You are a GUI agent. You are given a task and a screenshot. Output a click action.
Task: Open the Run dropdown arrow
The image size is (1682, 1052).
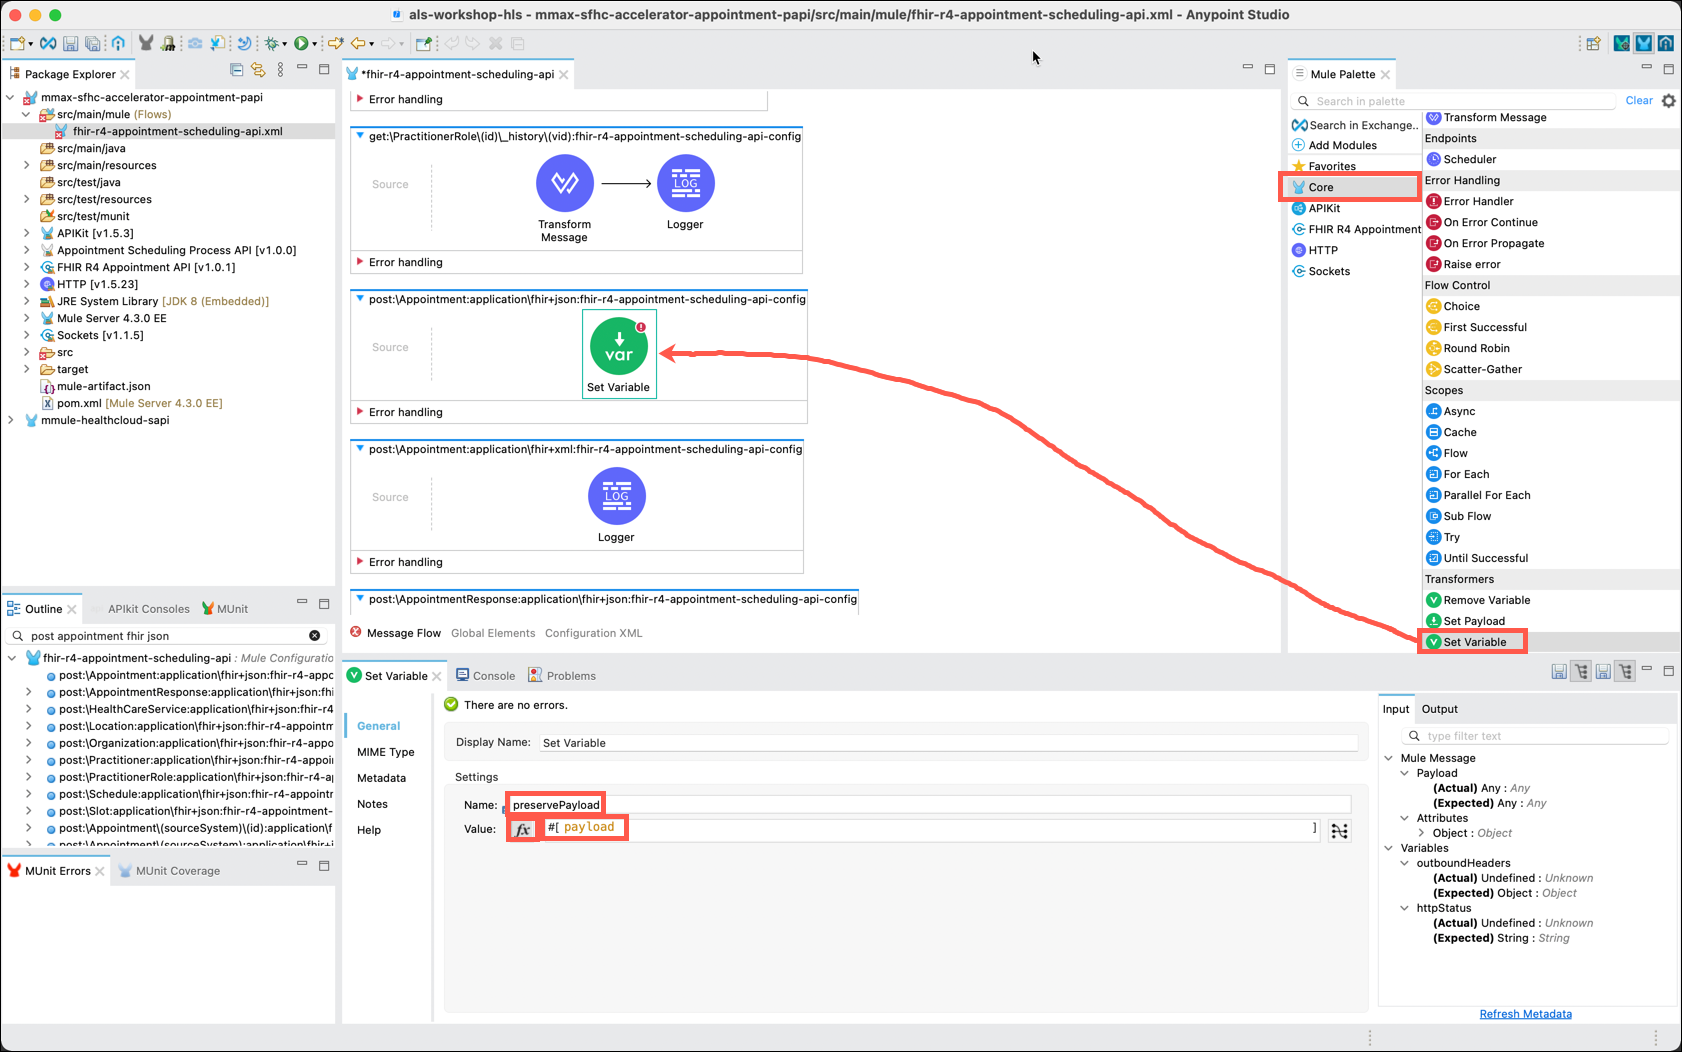pos(314,44)
